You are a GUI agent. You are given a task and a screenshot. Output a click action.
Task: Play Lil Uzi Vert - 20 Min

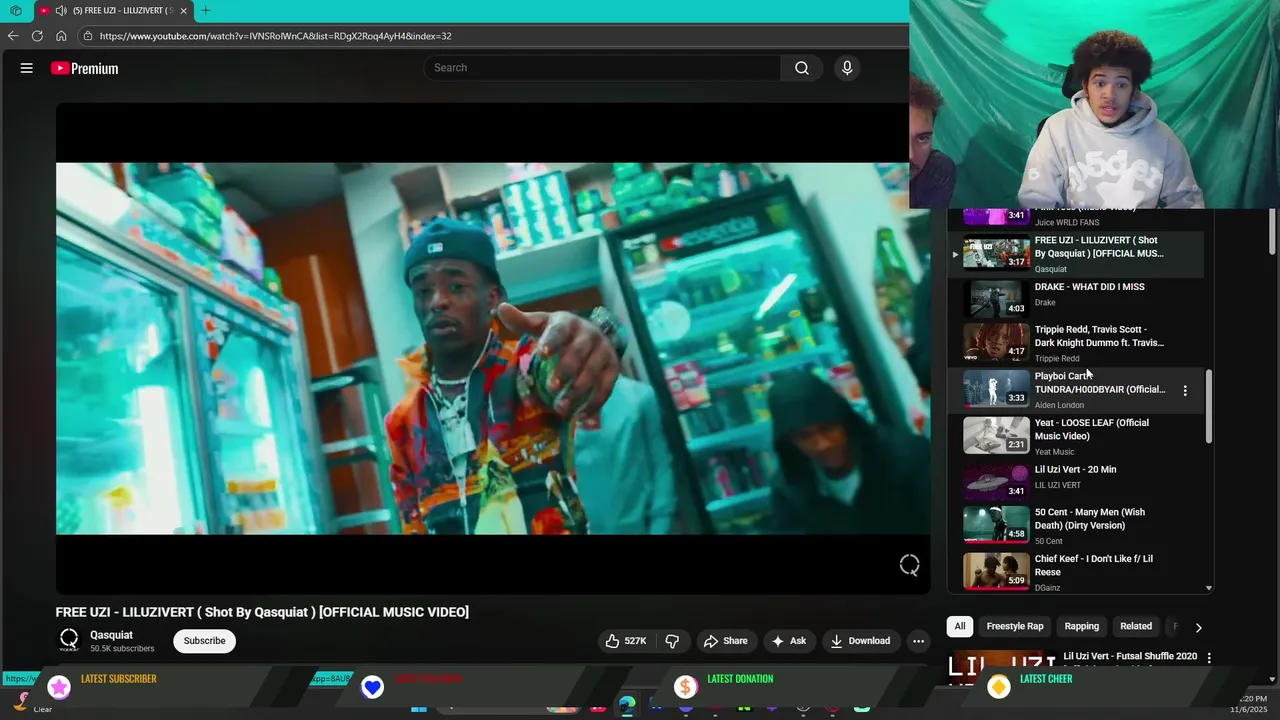1075,469
